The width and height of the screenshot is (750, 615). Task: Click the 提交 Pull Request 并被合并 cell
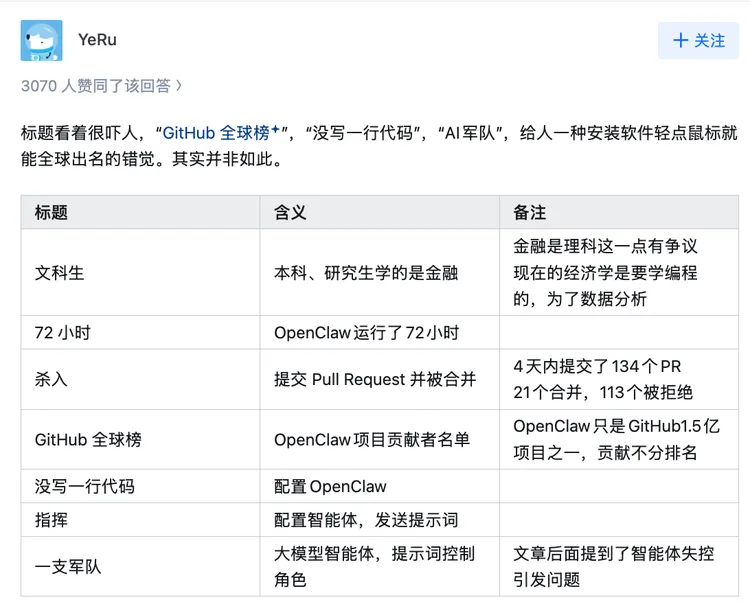(x=375, y=379)
